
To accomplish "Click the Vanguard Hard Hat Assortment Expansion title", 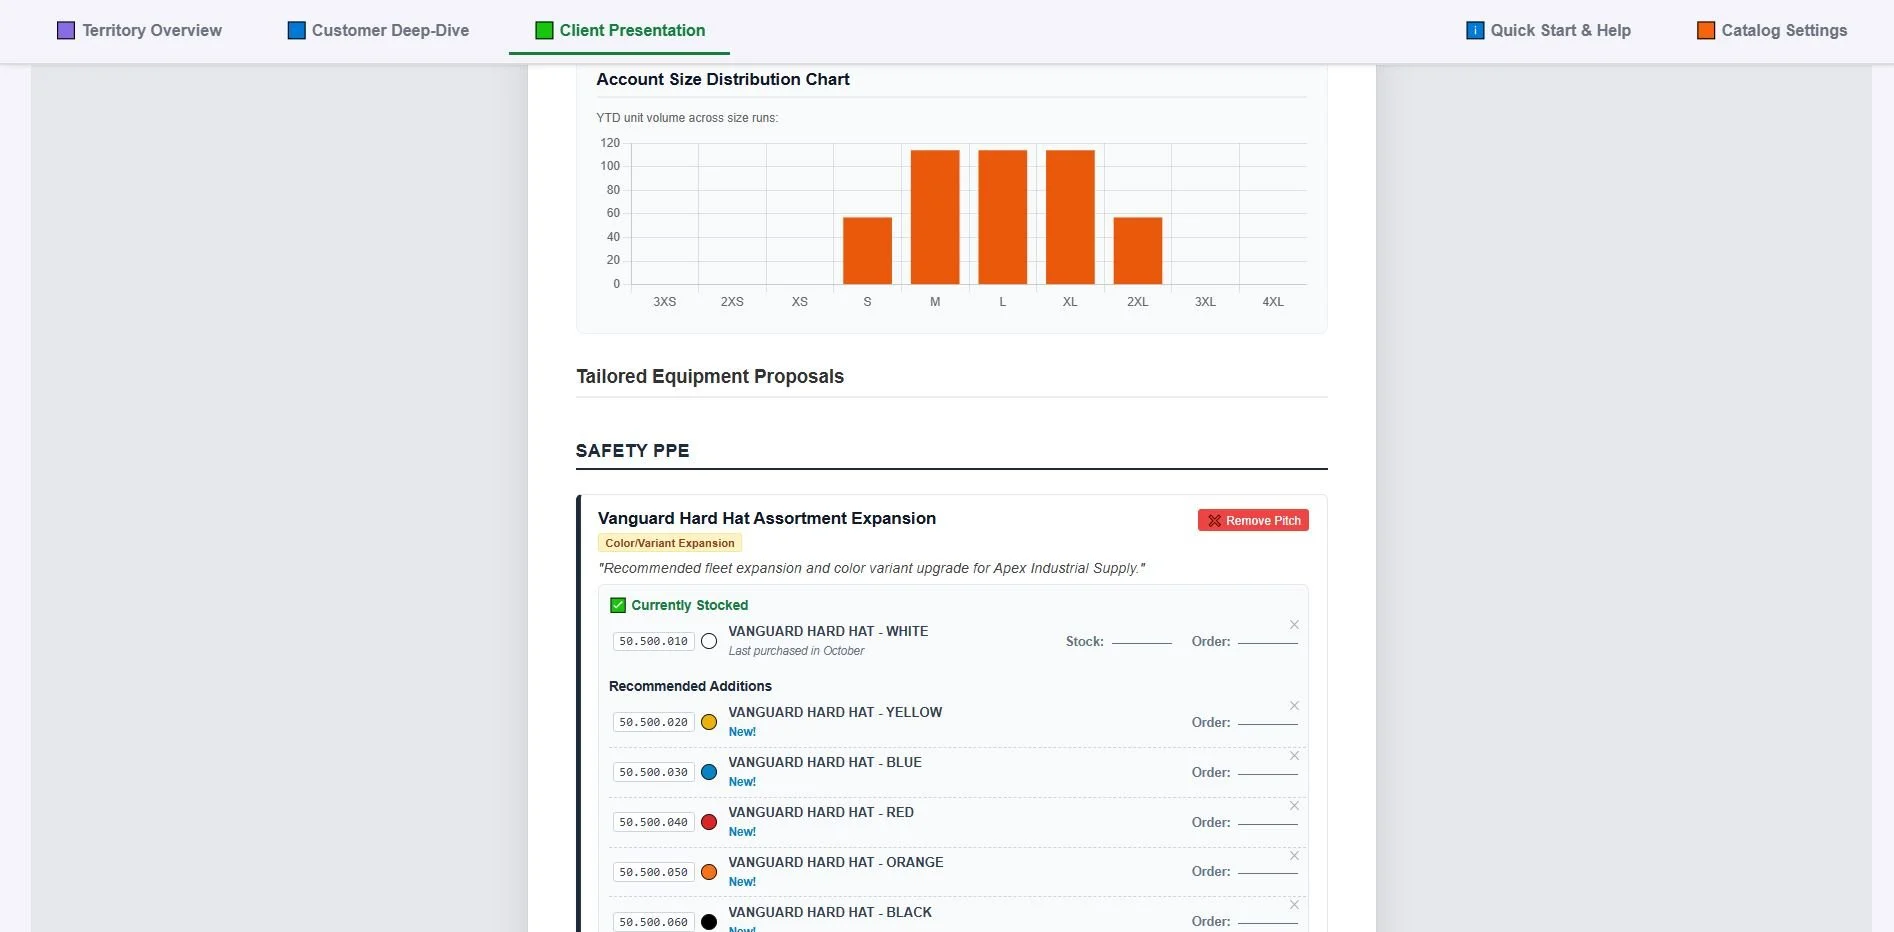I will [x=767, y=518].
